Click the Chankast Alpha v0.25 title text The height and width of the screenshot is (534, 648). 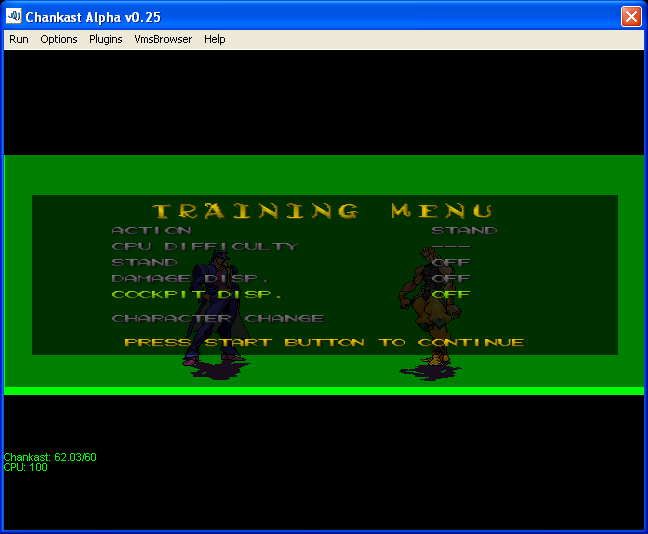click(93, 17)
